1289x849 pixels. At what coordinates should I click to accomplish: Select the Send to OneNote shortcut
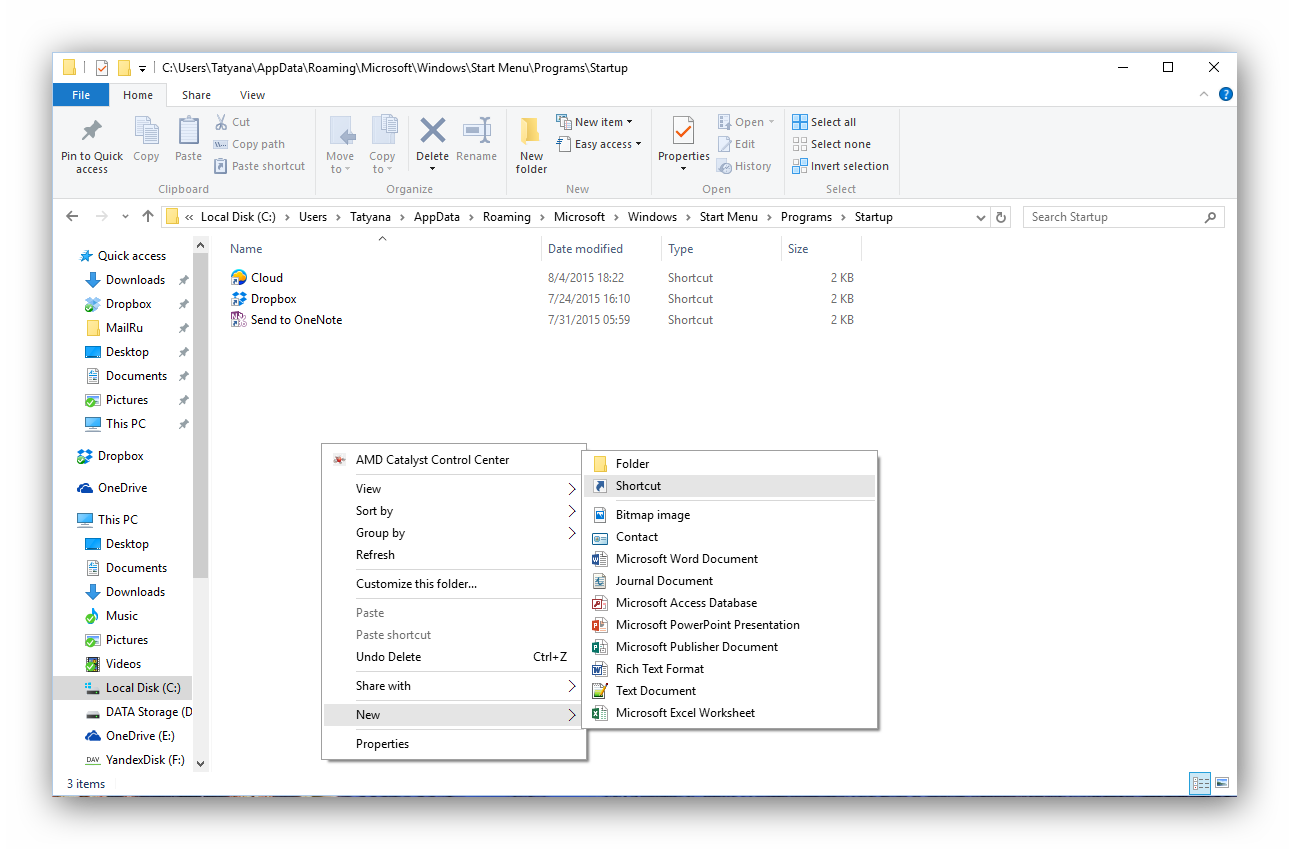click(x=286, y=320)
